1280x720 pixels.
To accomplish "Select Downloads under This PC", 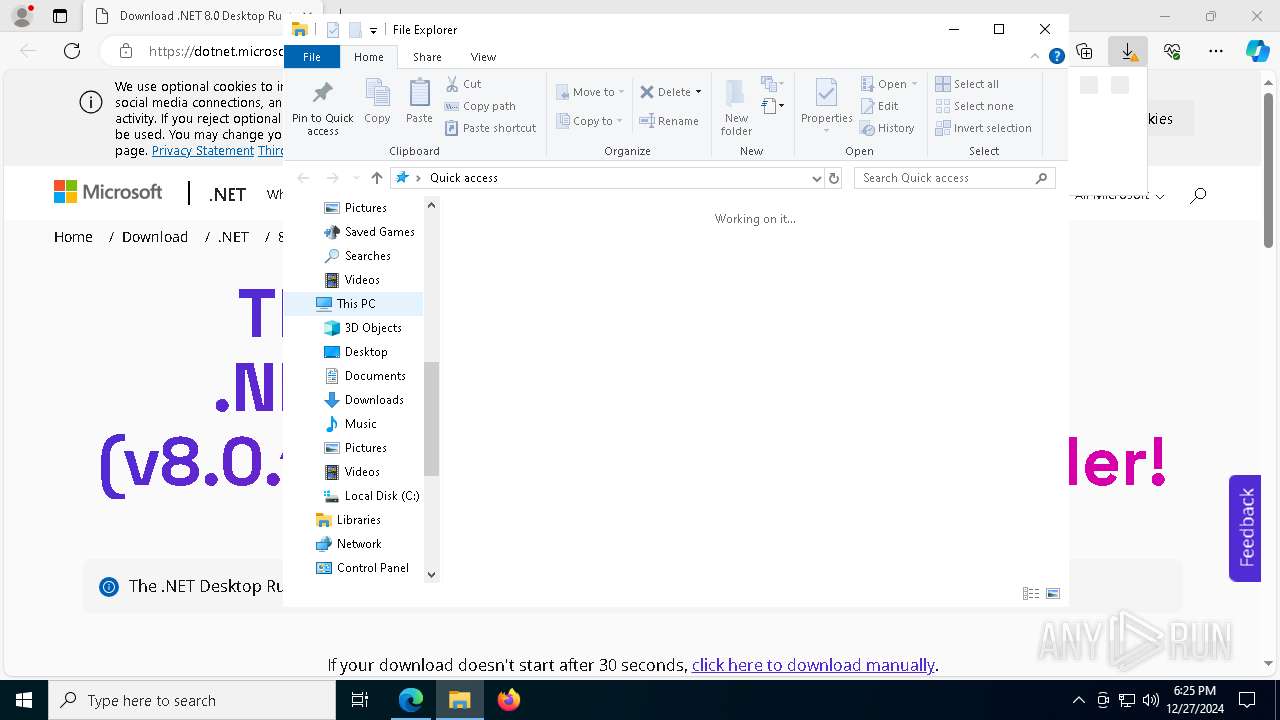I will (364, 400).
